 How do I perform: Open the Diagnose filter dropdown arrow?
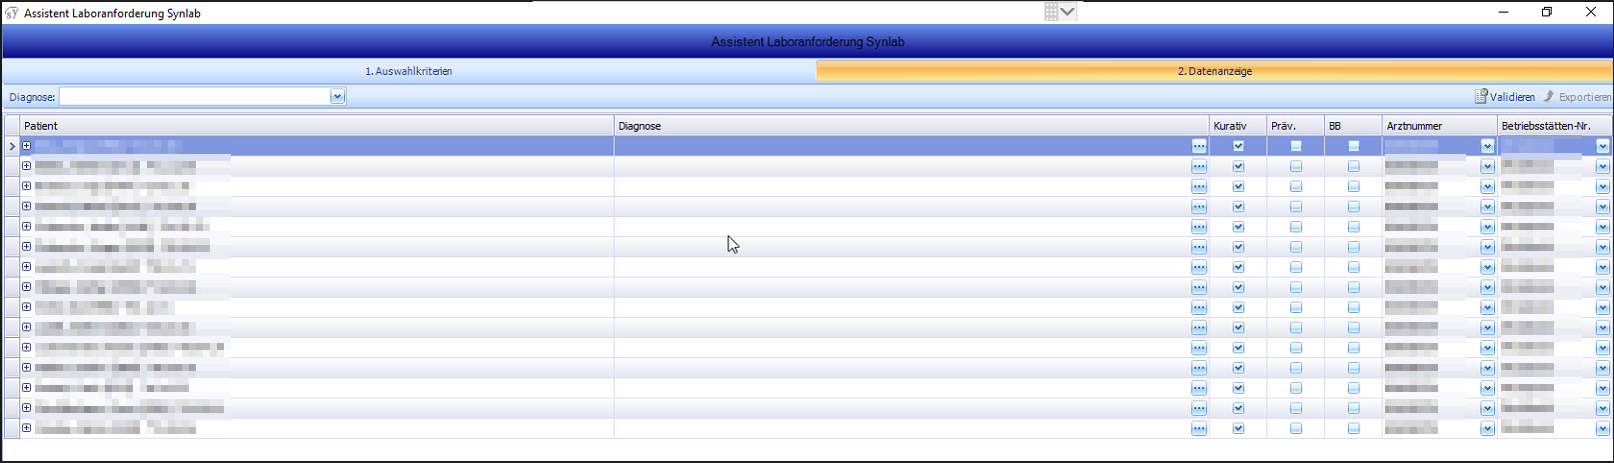tap(337, 97)
